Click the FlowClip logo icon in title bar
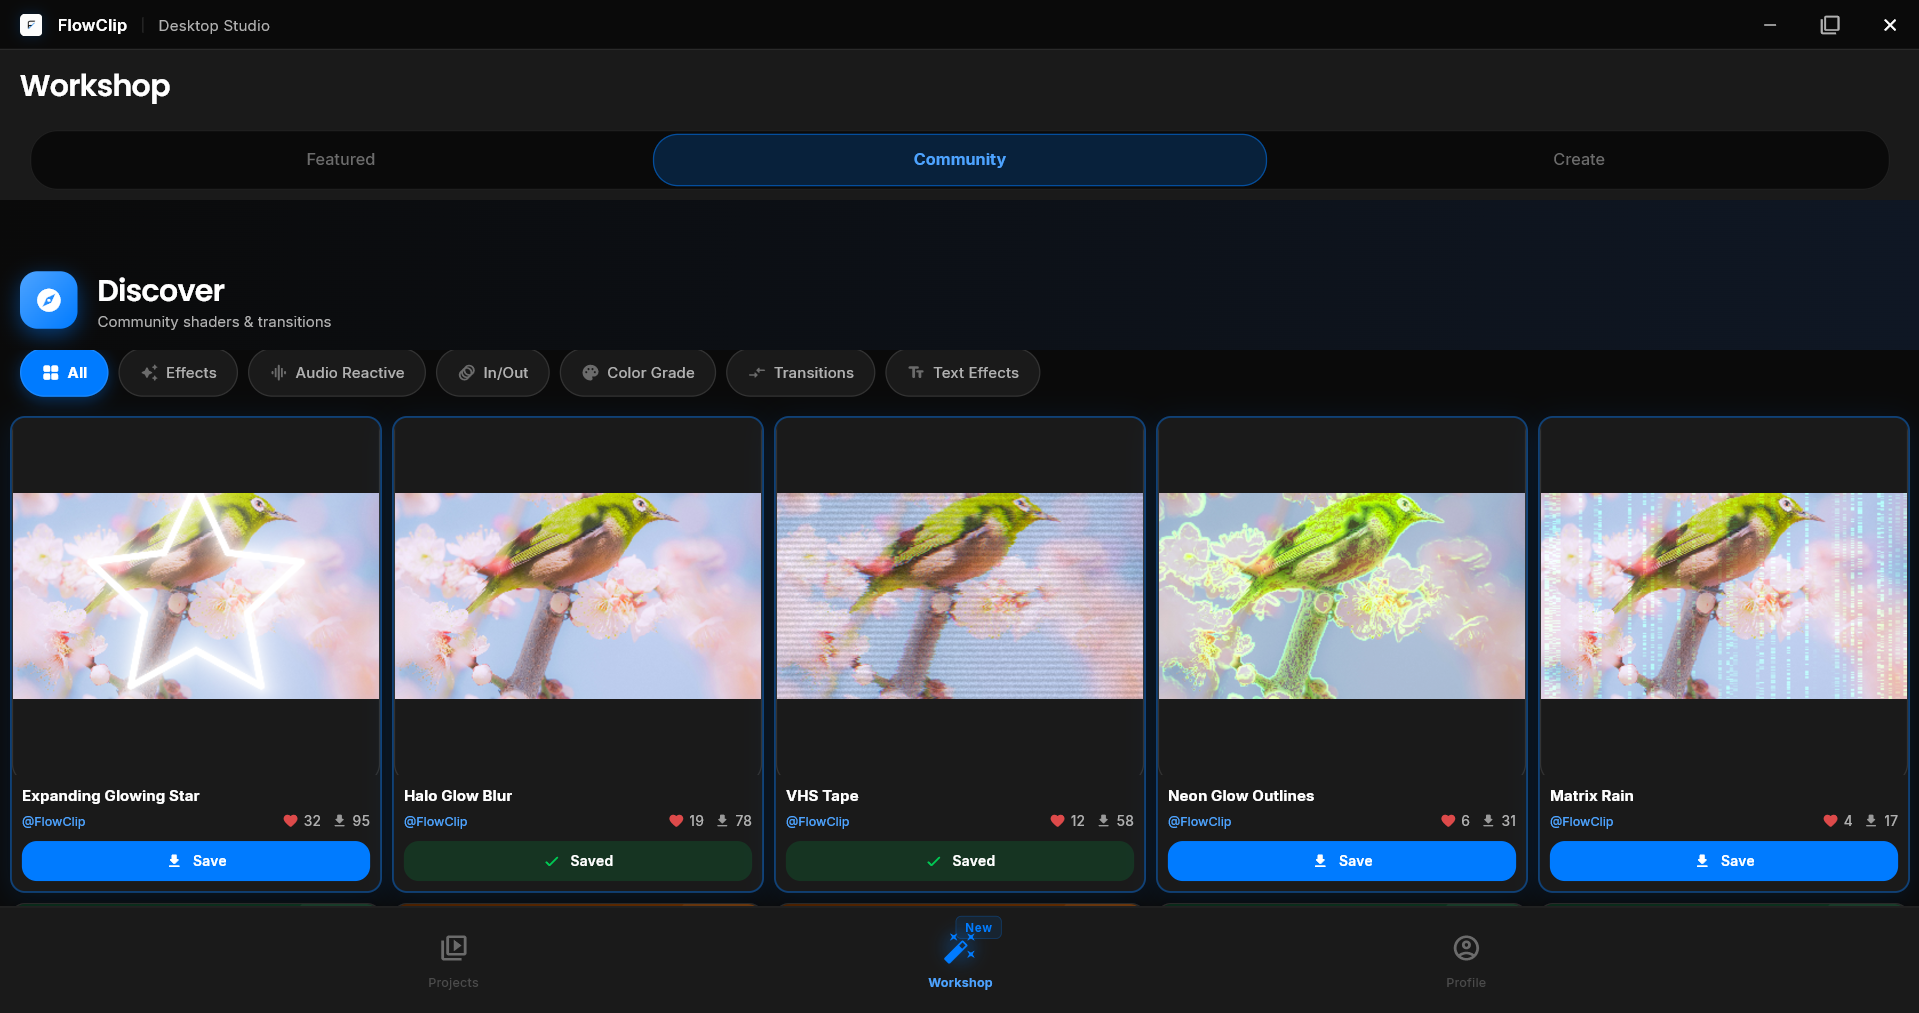1919x1013 pixels. pos(31,25)
